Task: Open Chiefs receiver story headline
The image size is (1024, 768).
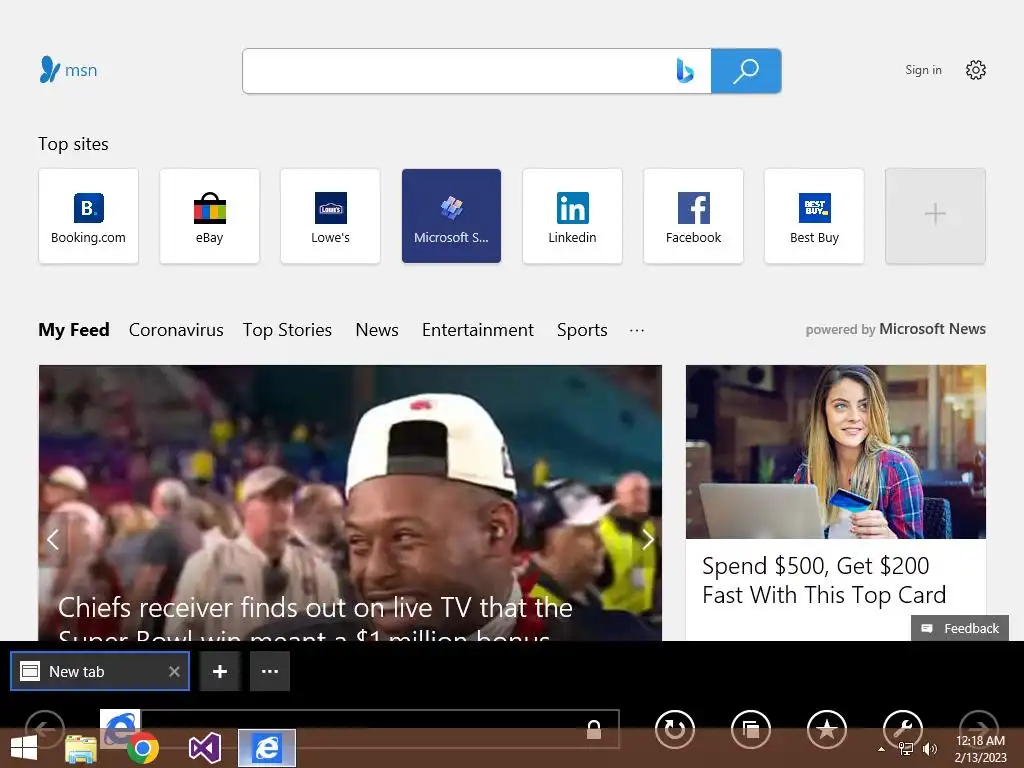Action: point(315,616)
